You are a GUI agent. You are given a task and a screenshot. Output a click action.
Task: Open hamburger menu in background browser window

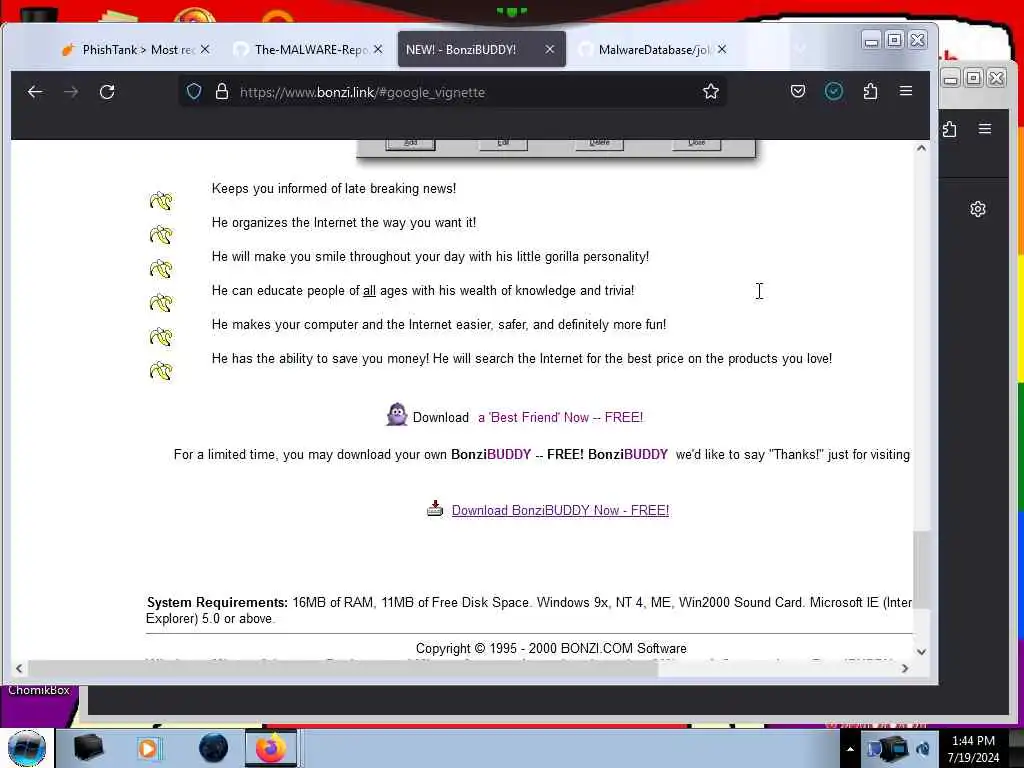(985, 129)
